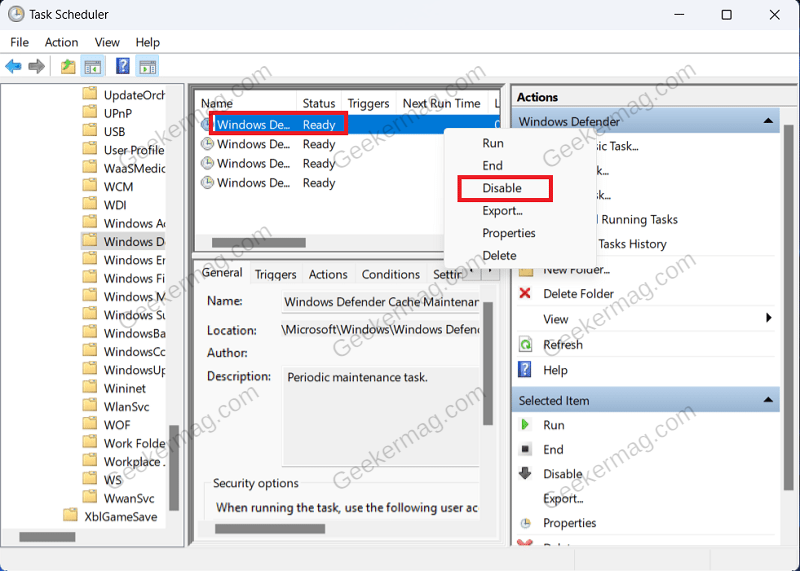This screenshot has height=571, width=800.
Task: Switch to the Actions tab in details pane
Action: pos(328,275)
